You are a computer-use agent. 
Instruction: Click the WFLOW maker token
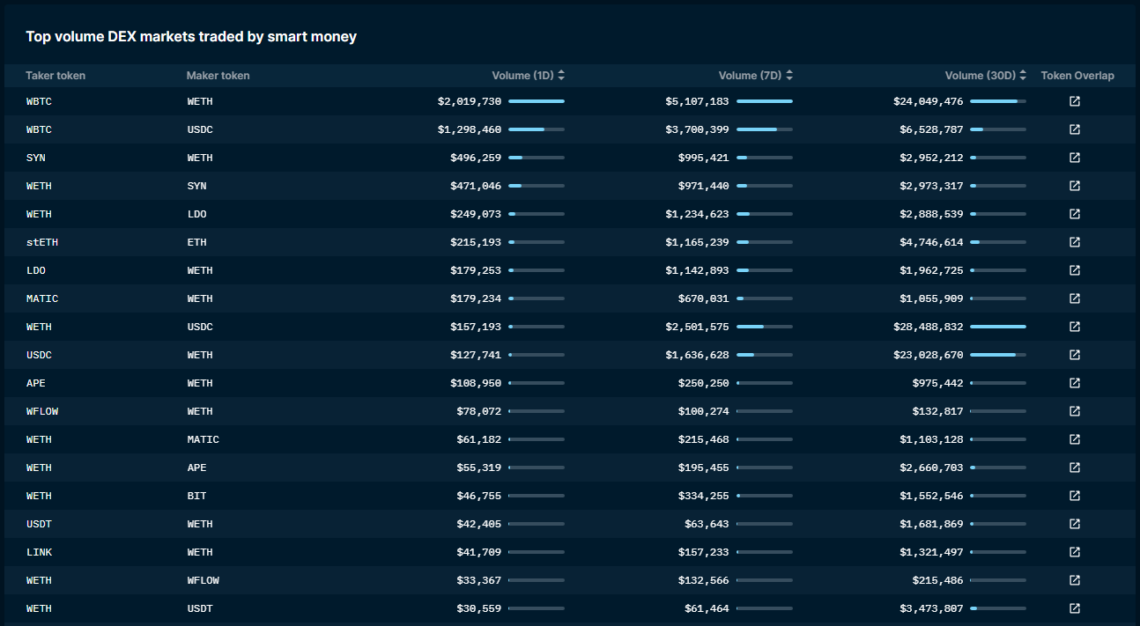pyautogui.click(x=203, y=580)
